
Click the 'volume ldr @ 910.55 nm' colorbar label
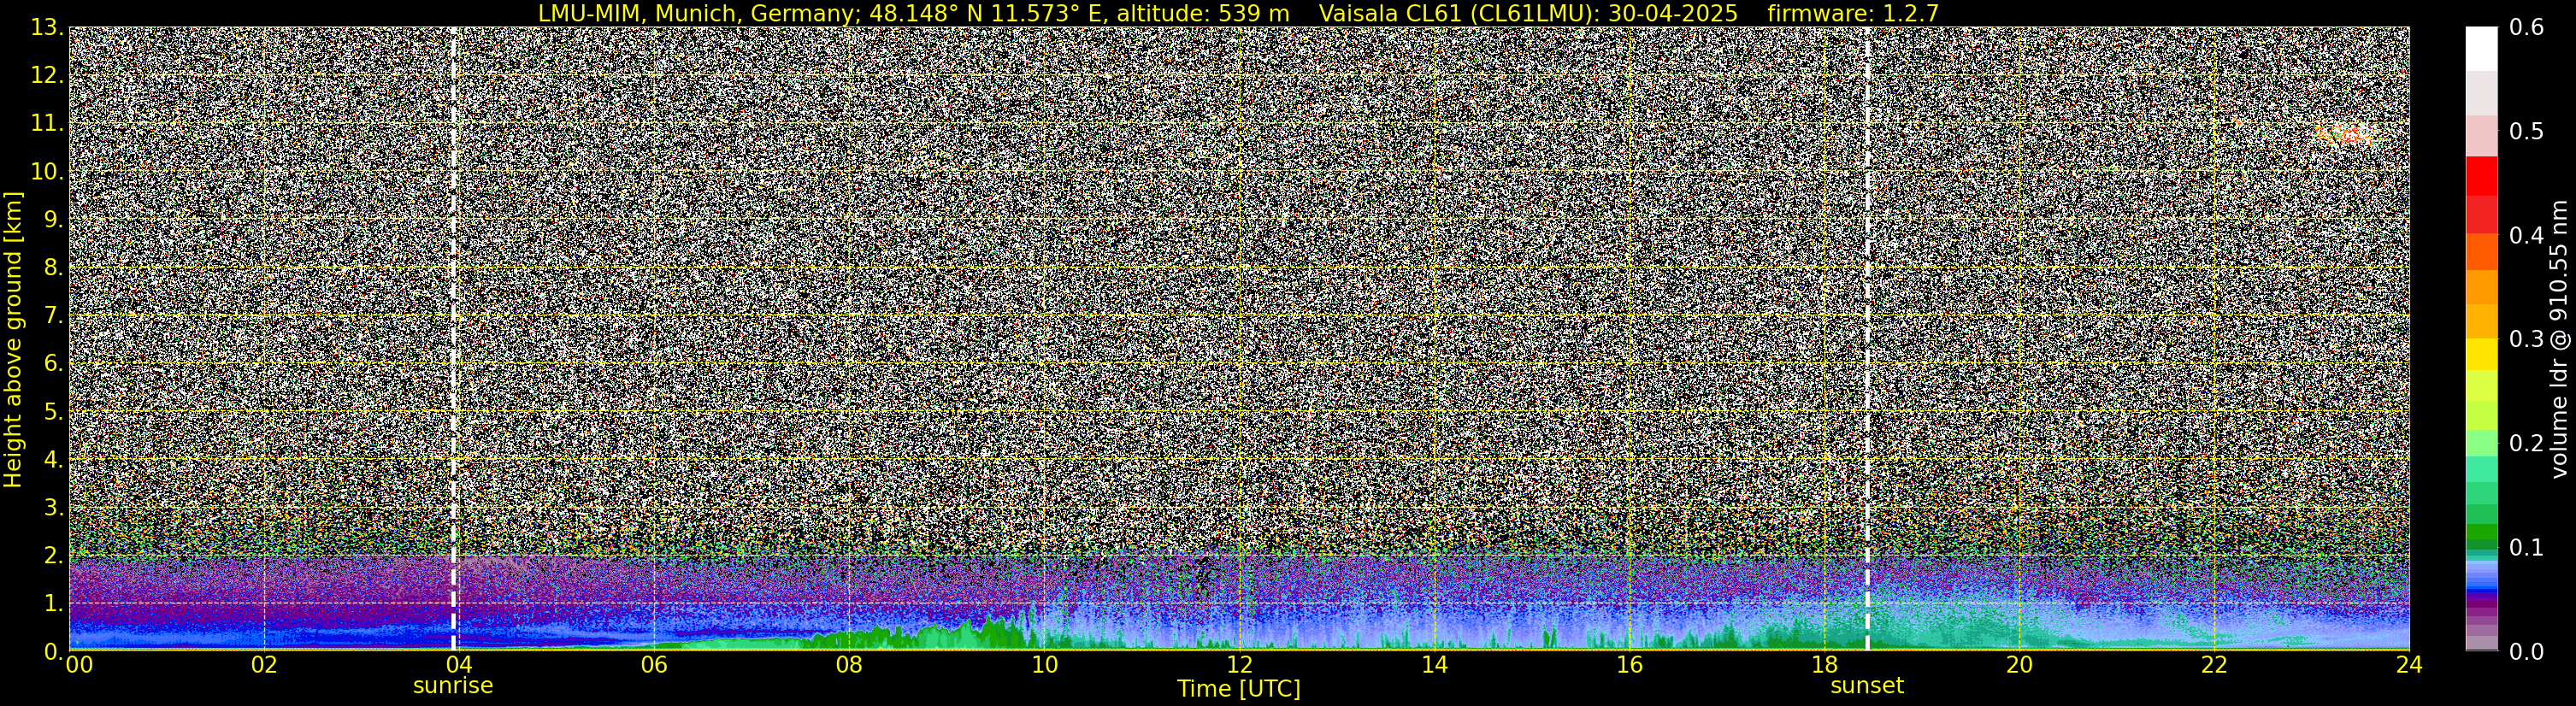[2558, 339]
